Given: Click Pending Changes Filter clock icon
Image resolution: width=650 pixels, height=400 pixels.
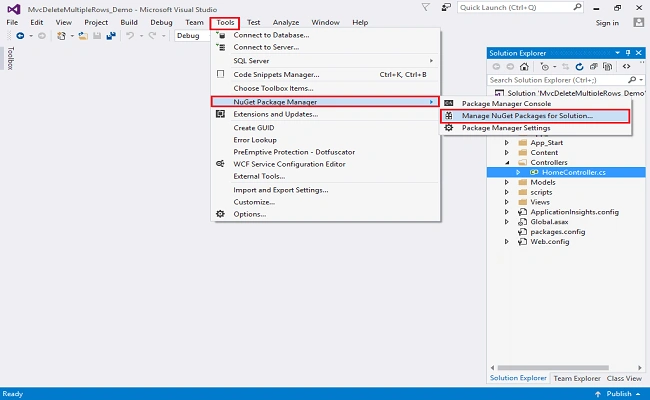Looking at the screenshot, I should point(545,66).
